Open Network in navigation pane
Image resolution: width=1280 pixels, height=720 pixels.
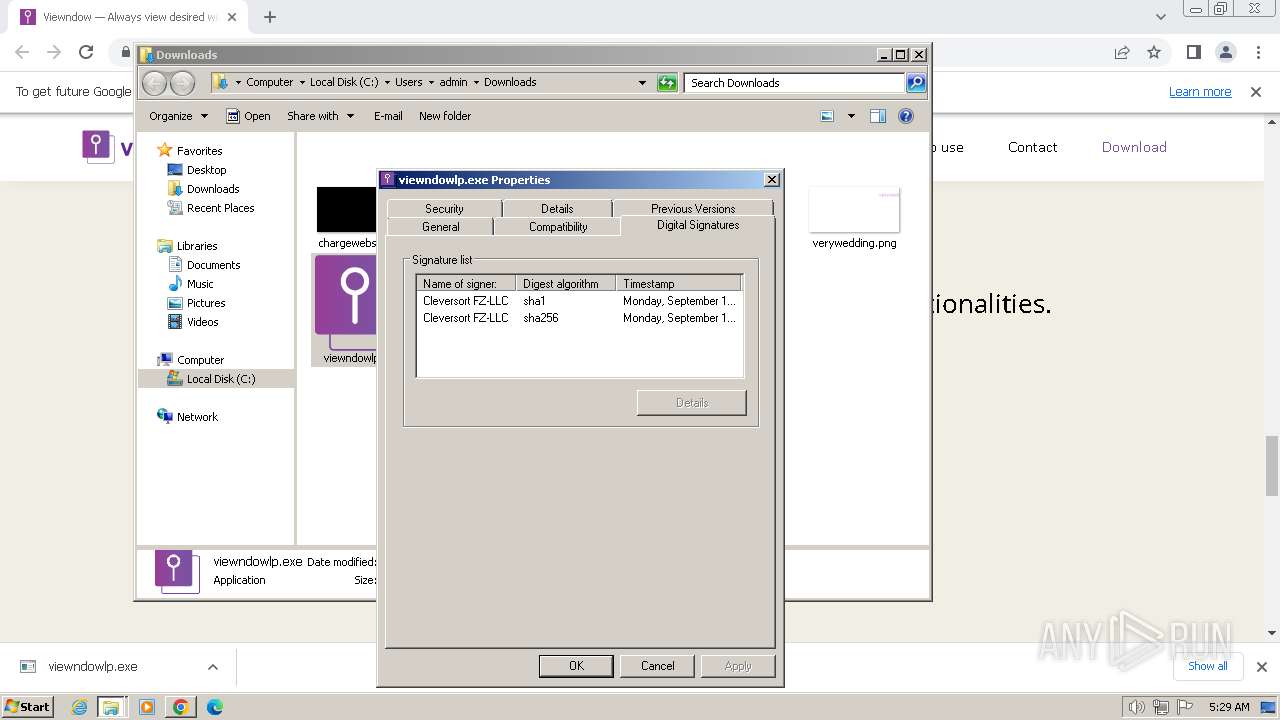pos(197,417)
